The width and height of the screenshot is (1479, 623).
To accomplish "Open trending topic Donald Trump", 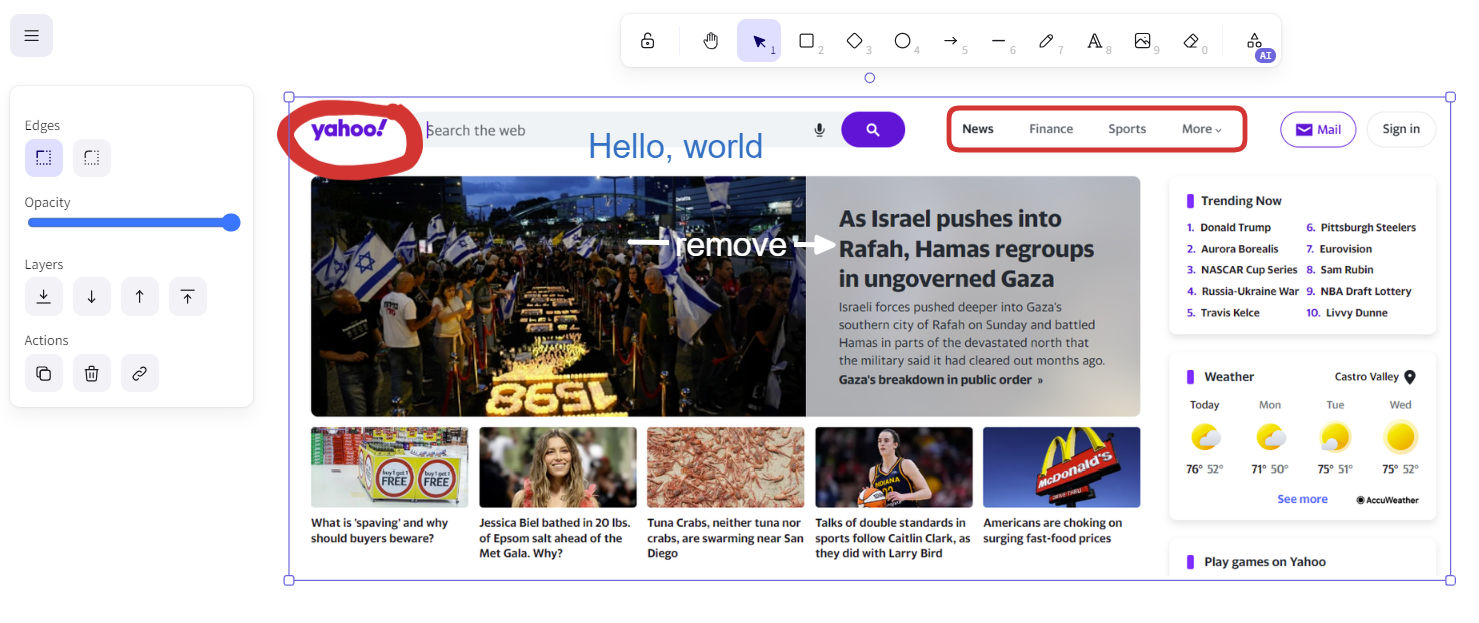I will [x=1235, y=228].
